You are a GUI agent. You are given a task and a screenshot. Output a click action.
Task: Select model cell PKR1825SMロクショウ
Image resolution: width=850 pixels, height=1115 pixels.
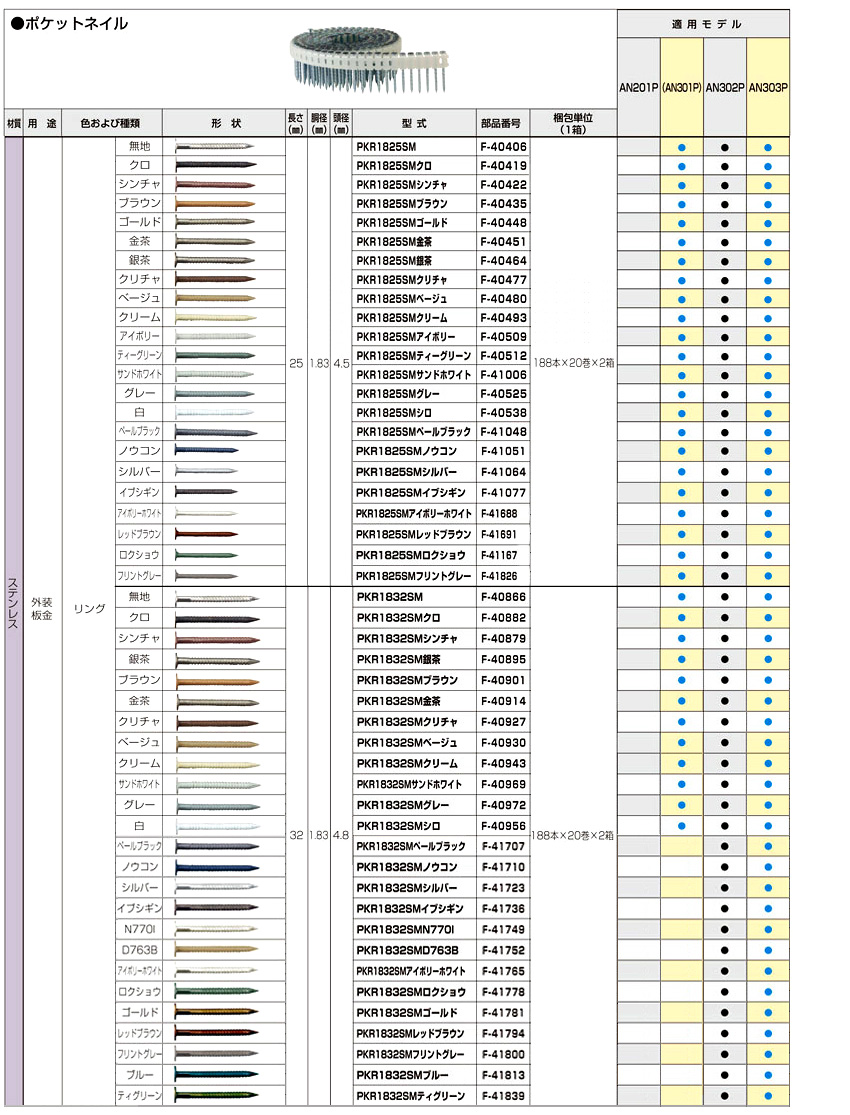pos(415,555)
